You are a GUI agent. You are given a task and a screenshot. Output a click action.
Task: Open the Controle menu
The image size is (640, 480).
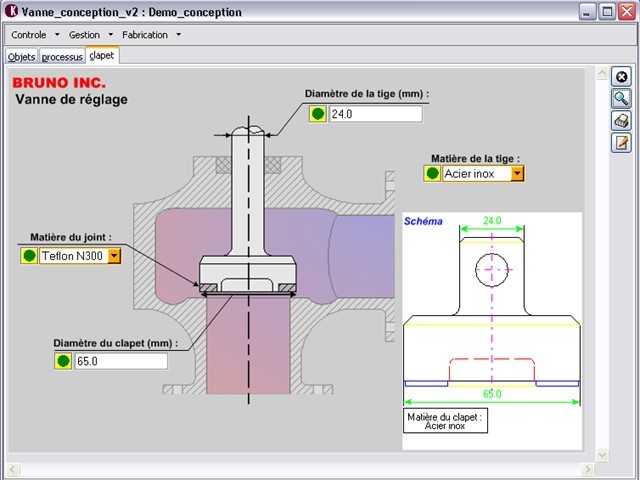tap(29, 35)
